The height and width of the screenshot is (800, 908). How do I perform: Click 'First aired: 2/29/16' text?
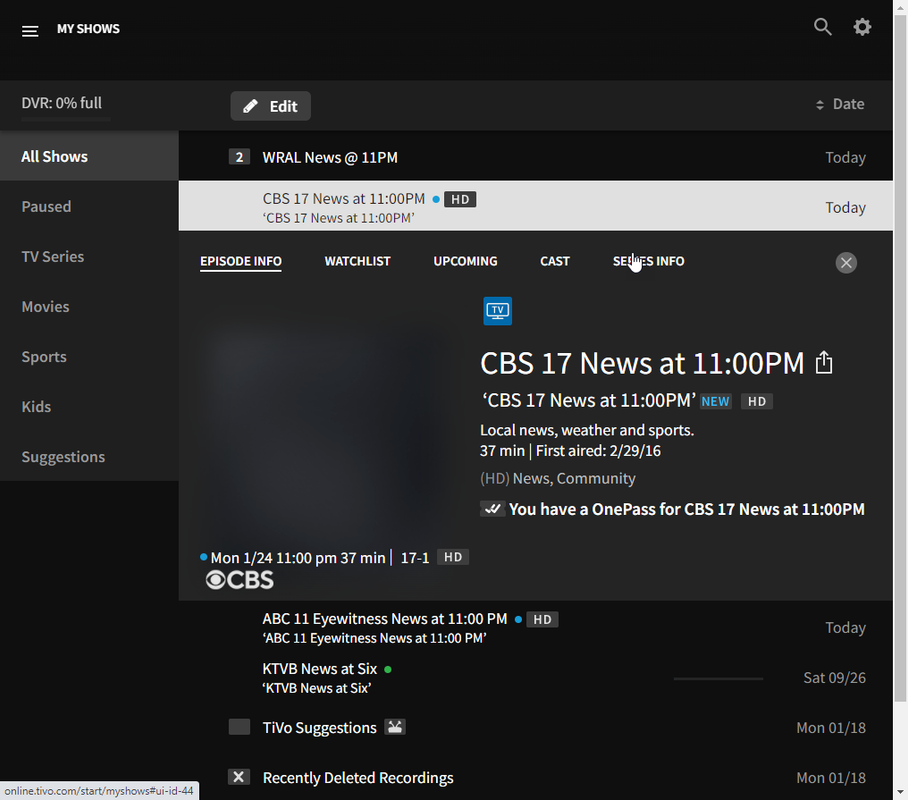[598, 451]
